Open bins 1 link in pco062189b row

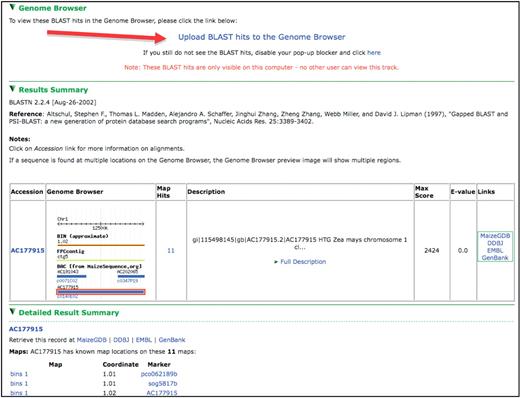coord(19,374)
